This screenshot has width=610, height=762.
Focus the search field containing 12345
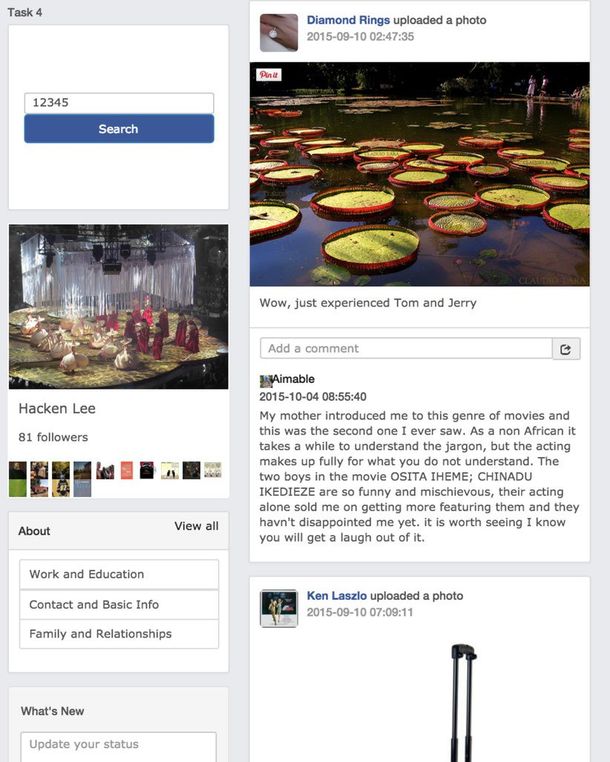119,103
